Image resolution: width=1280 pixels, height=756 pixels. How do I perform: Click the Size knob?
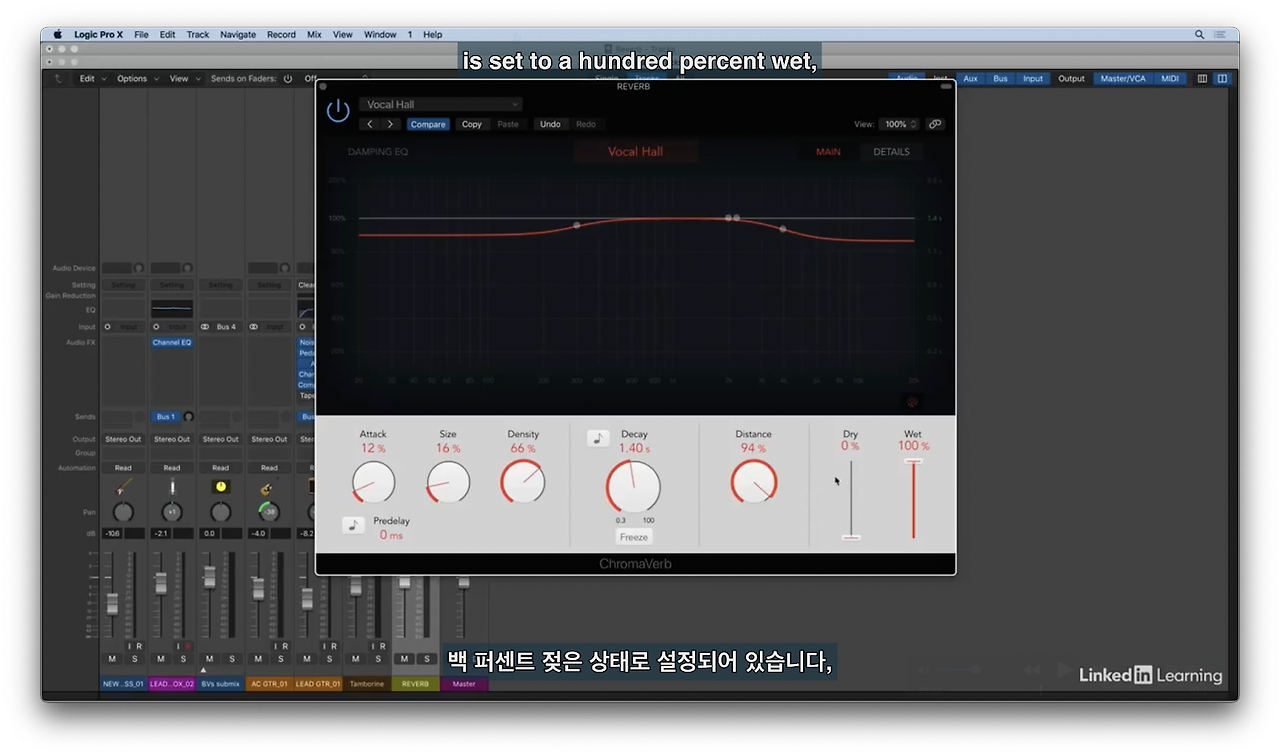point(448,482)
